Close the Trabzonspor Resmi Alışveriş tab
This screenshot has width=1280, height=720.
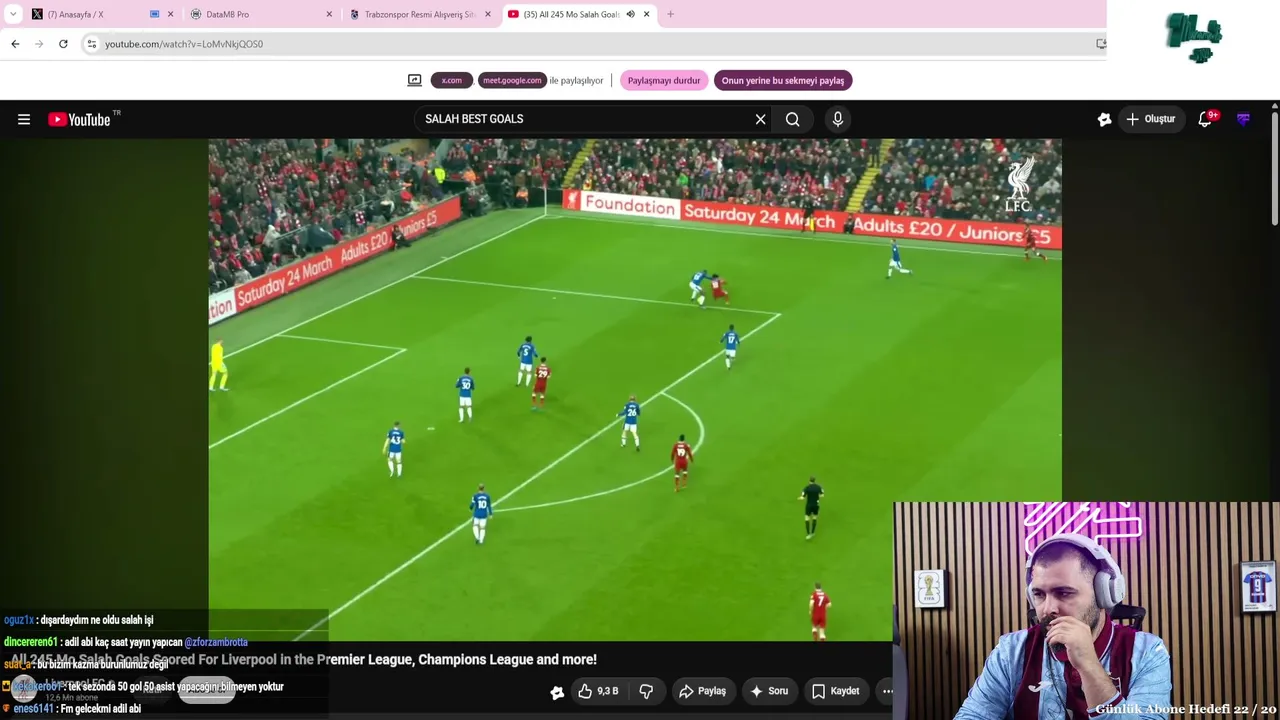click(488, 14)
